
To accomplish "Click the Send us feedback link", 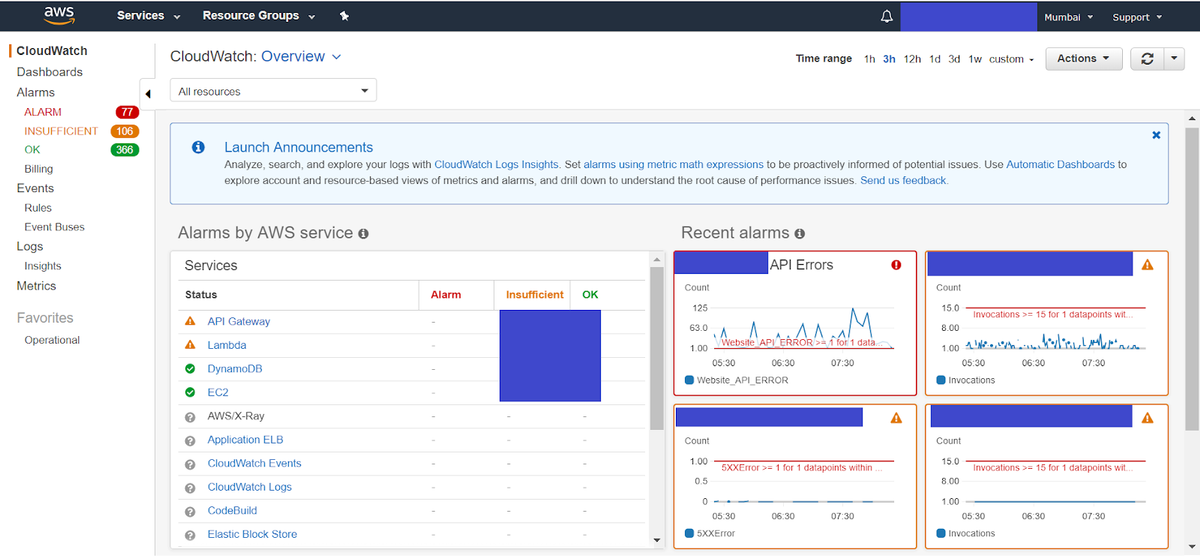I will (x=904, y=180).
